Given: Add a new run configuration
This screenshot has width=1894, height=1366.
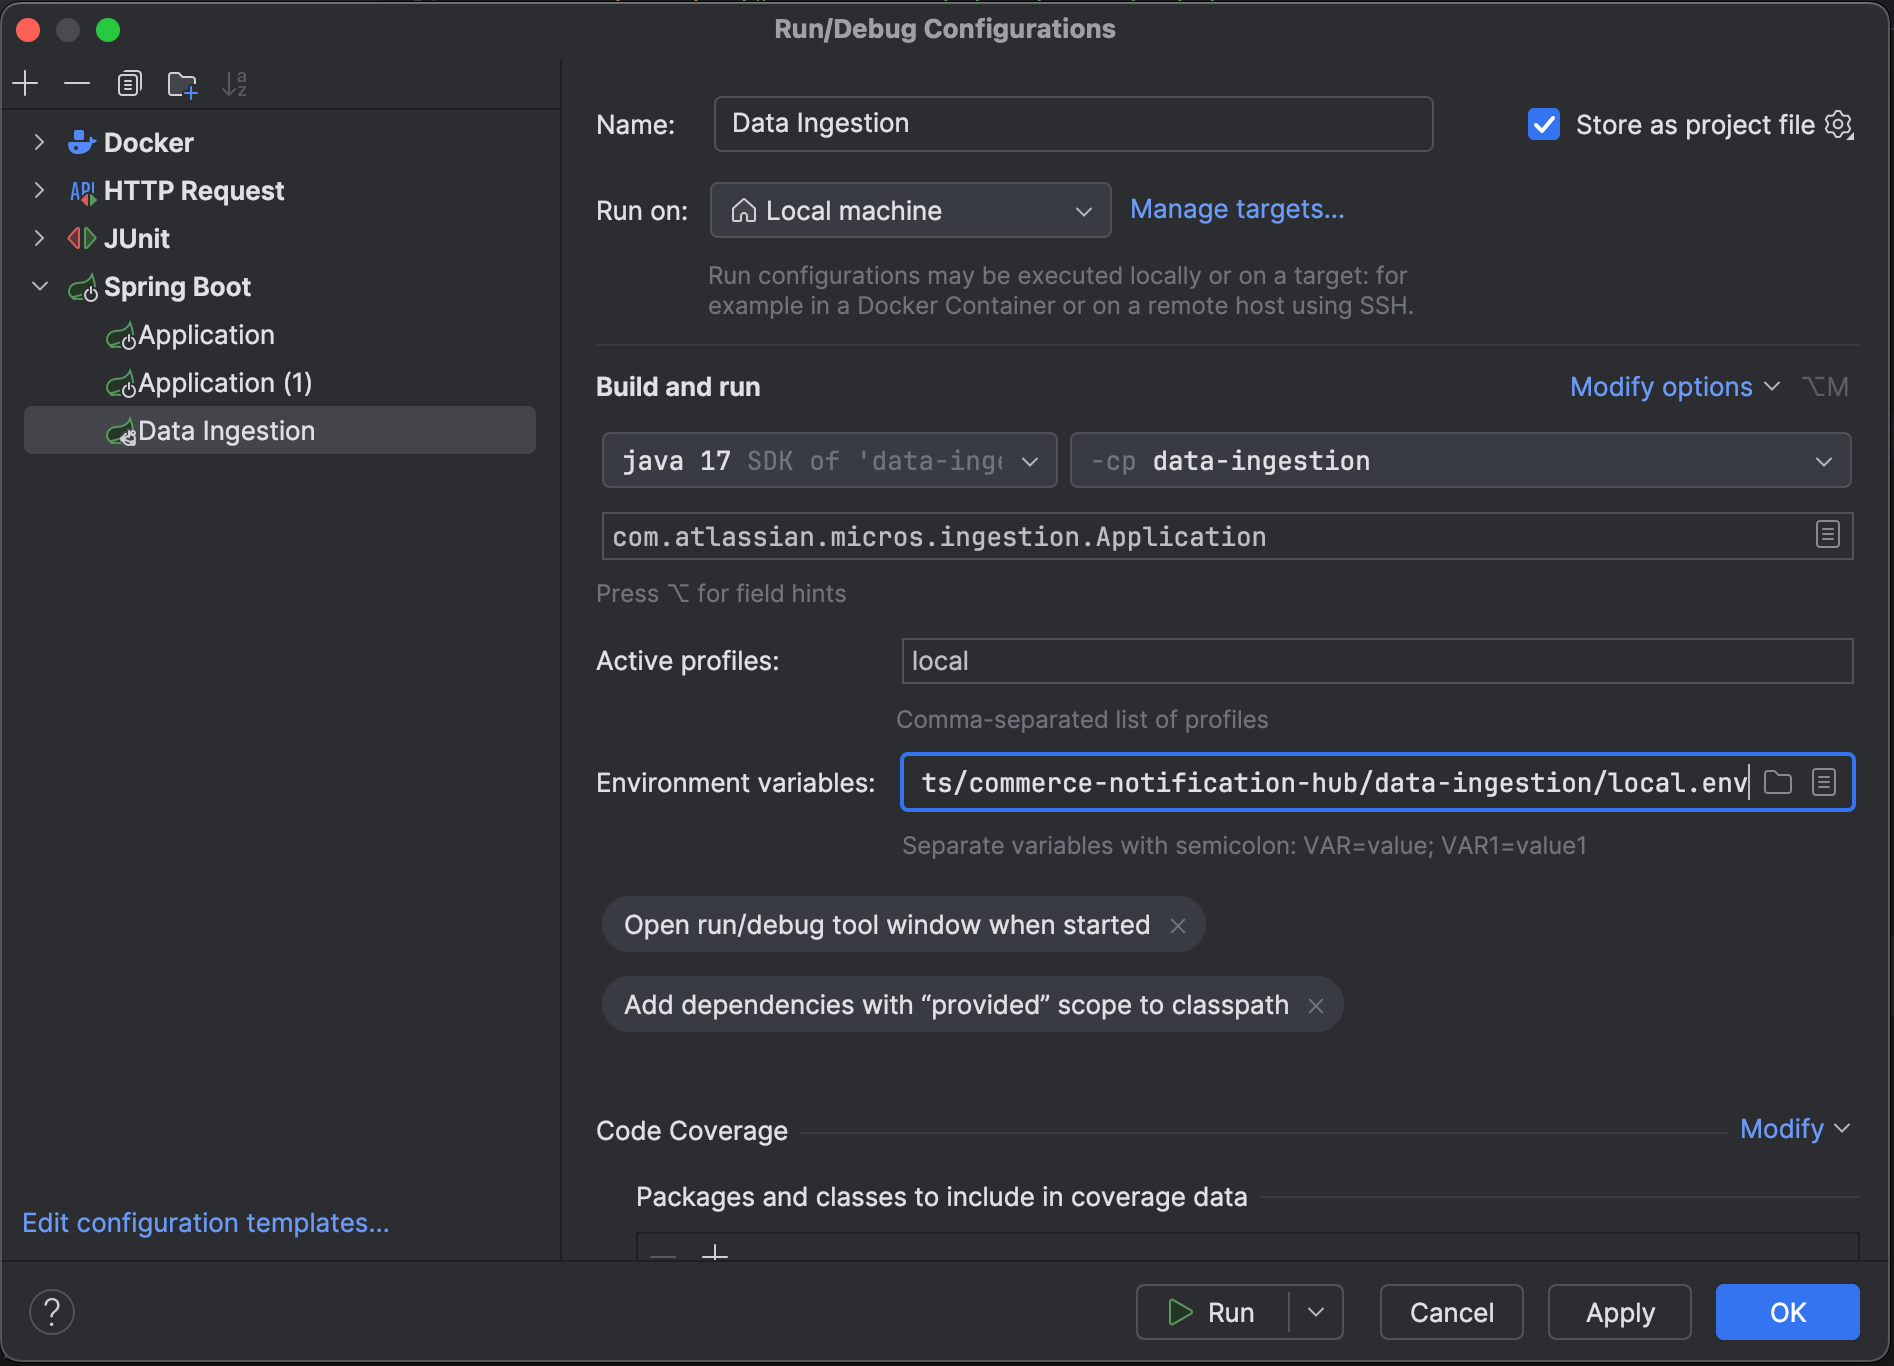Looking at the screenshot, I should point(25,83).
